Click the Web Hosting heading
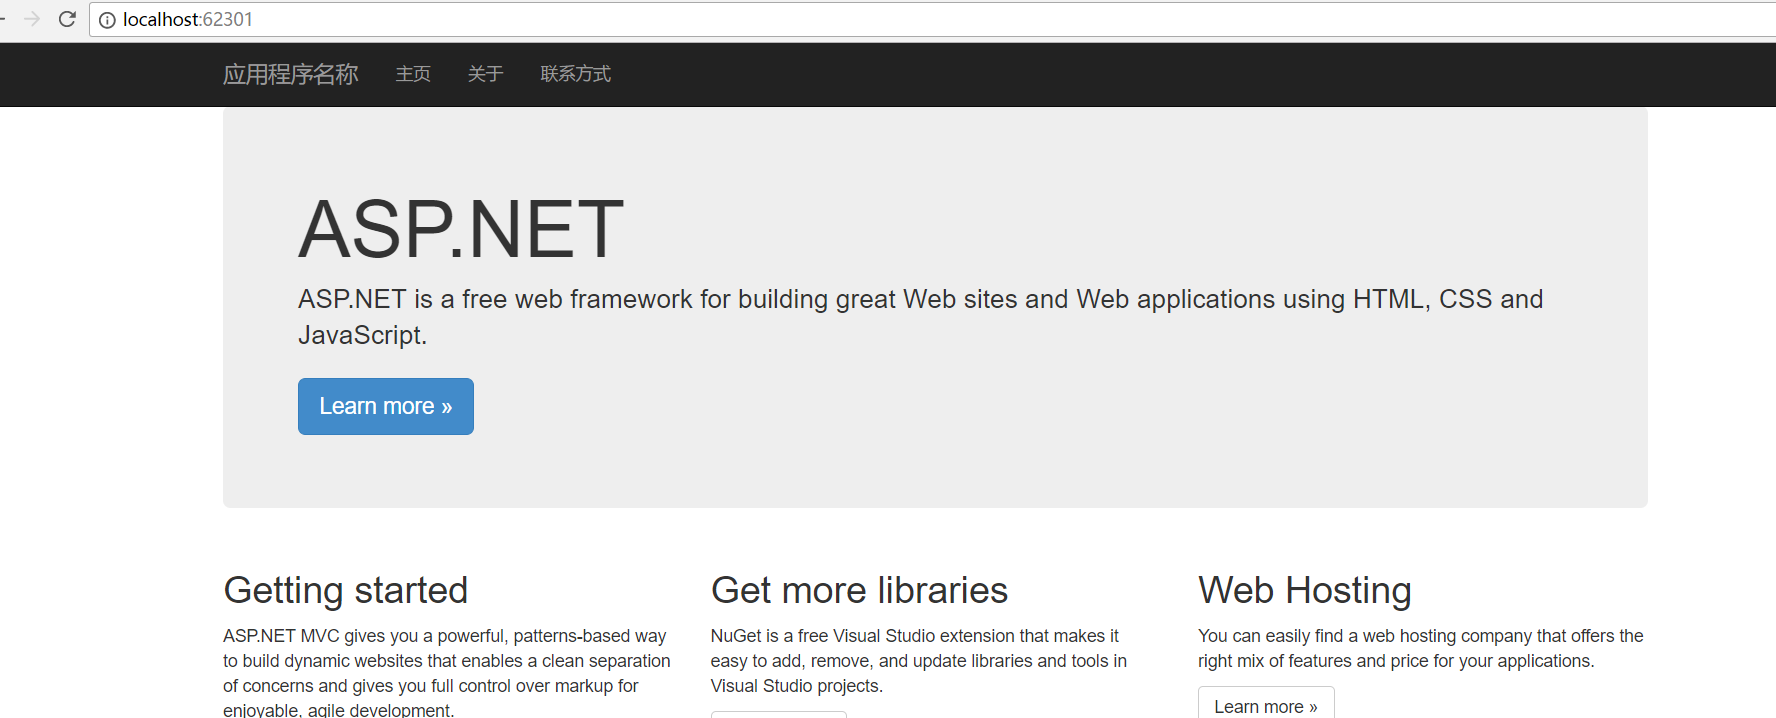 1305,590
